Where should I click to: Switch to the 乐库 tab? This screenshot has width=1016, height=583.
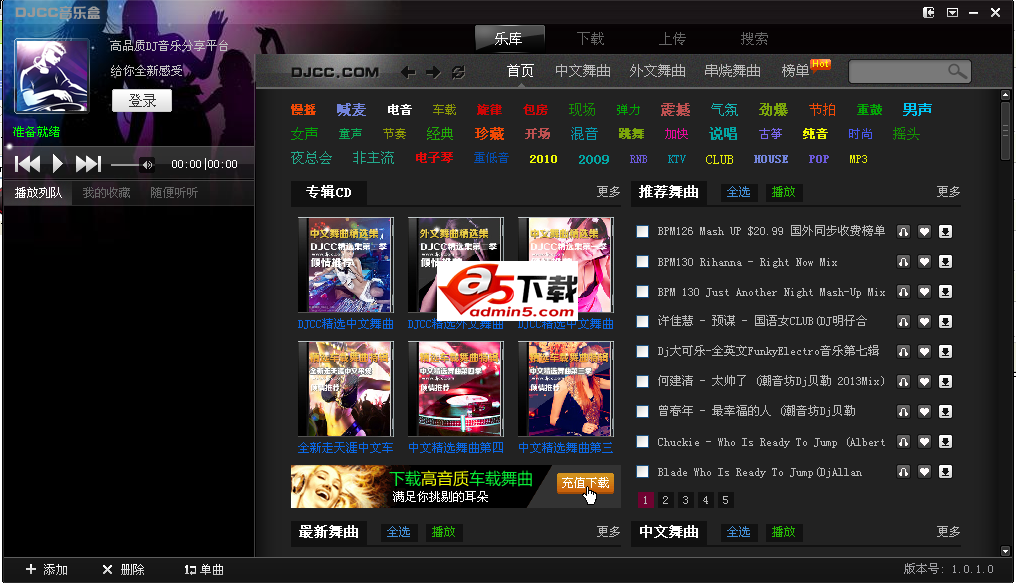tap(509, 39)
